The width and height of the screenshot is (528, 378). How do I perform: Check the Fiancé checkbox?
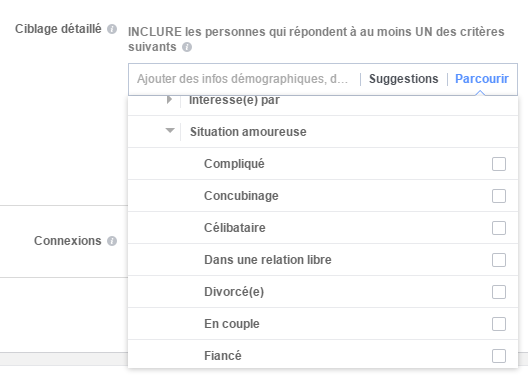[499, 356]
